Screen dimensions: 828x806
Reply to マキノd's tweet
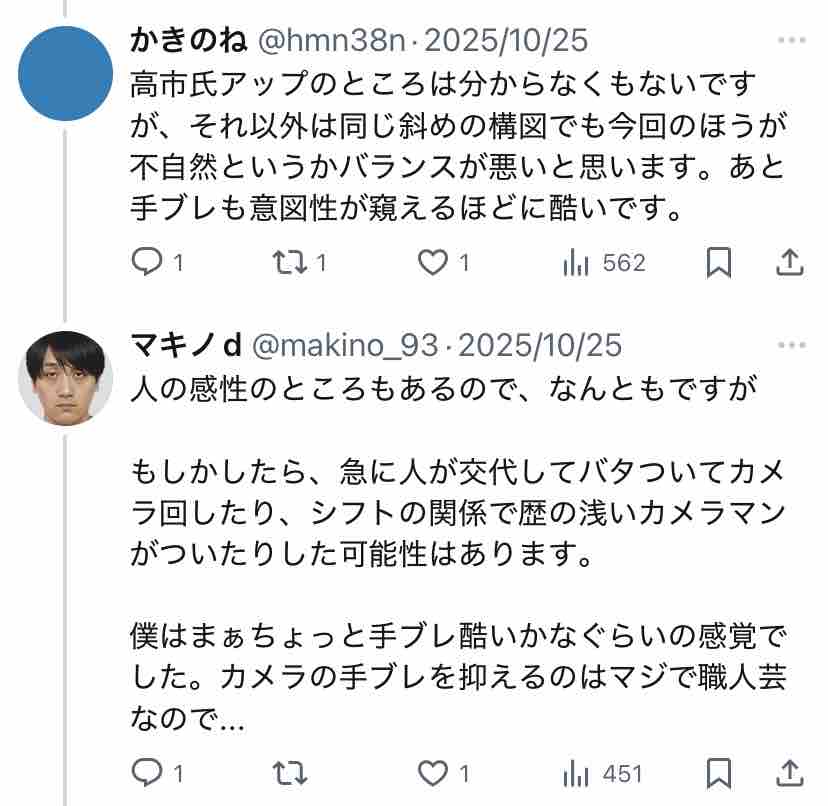coord(147,774)
